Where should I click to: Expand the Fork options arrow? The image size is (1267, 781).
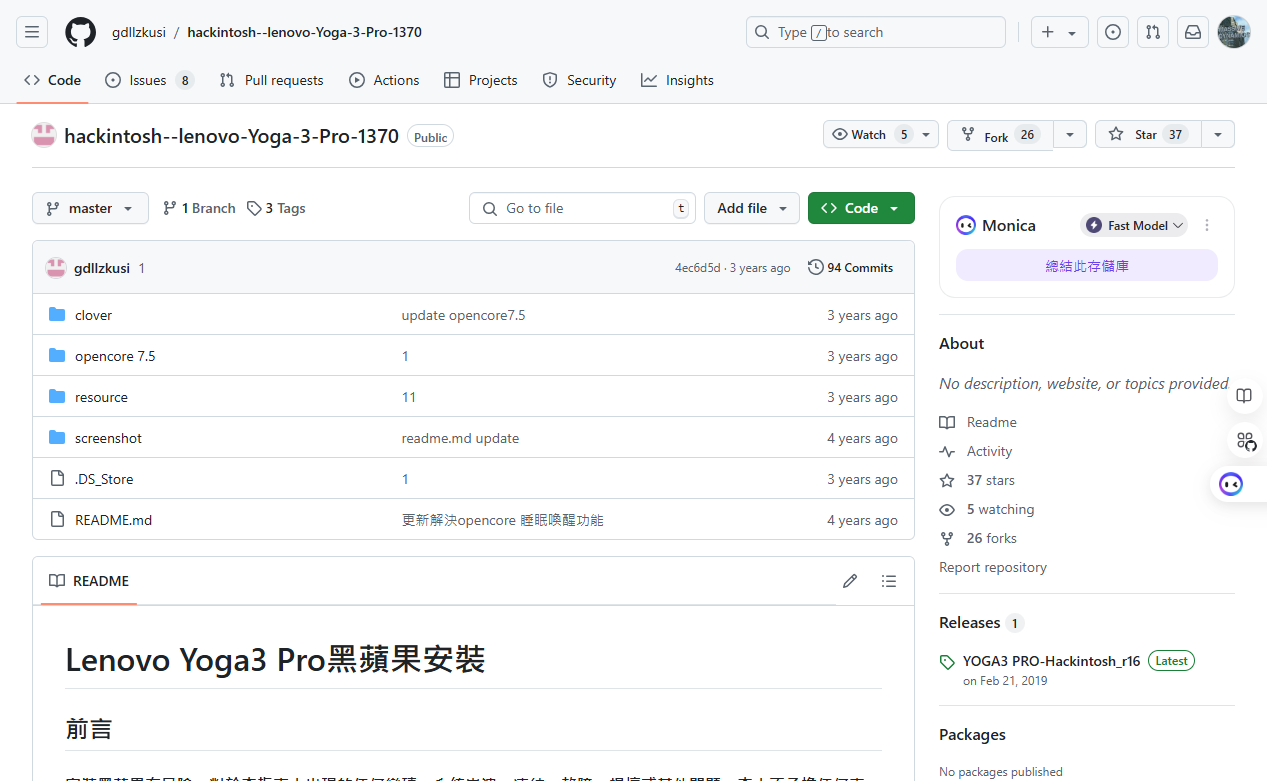[1070, 135]
